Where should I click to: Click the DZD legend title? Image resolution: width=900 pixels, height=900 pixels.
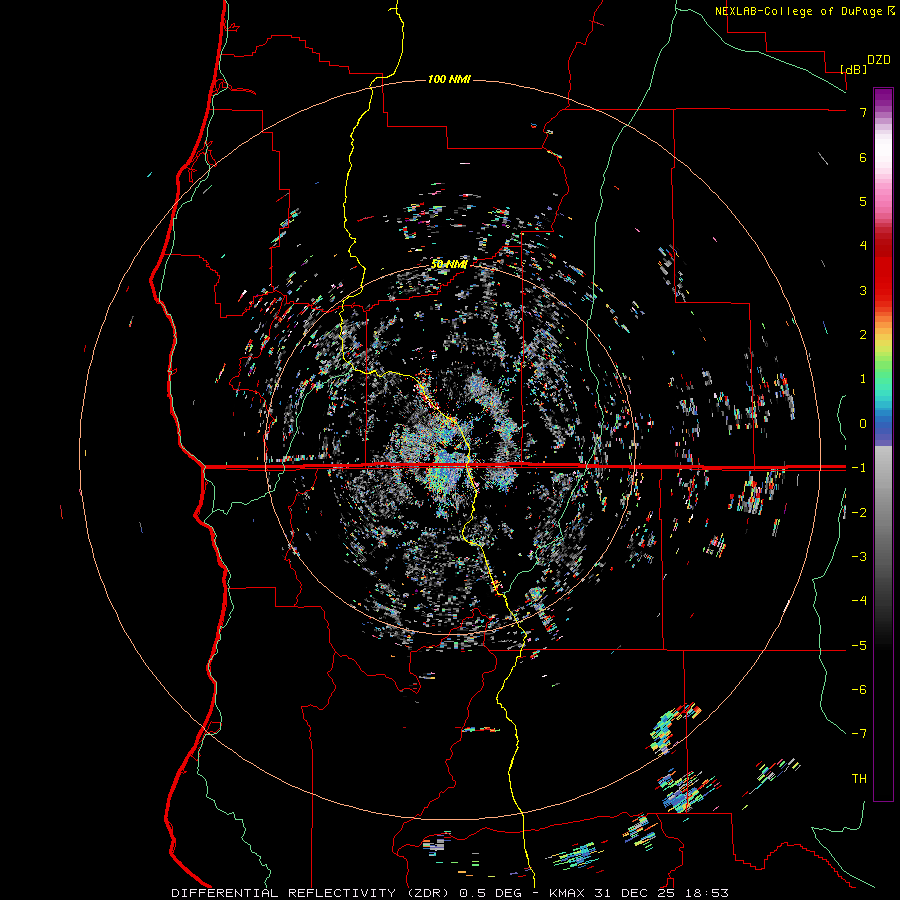[x=879, y=60]
